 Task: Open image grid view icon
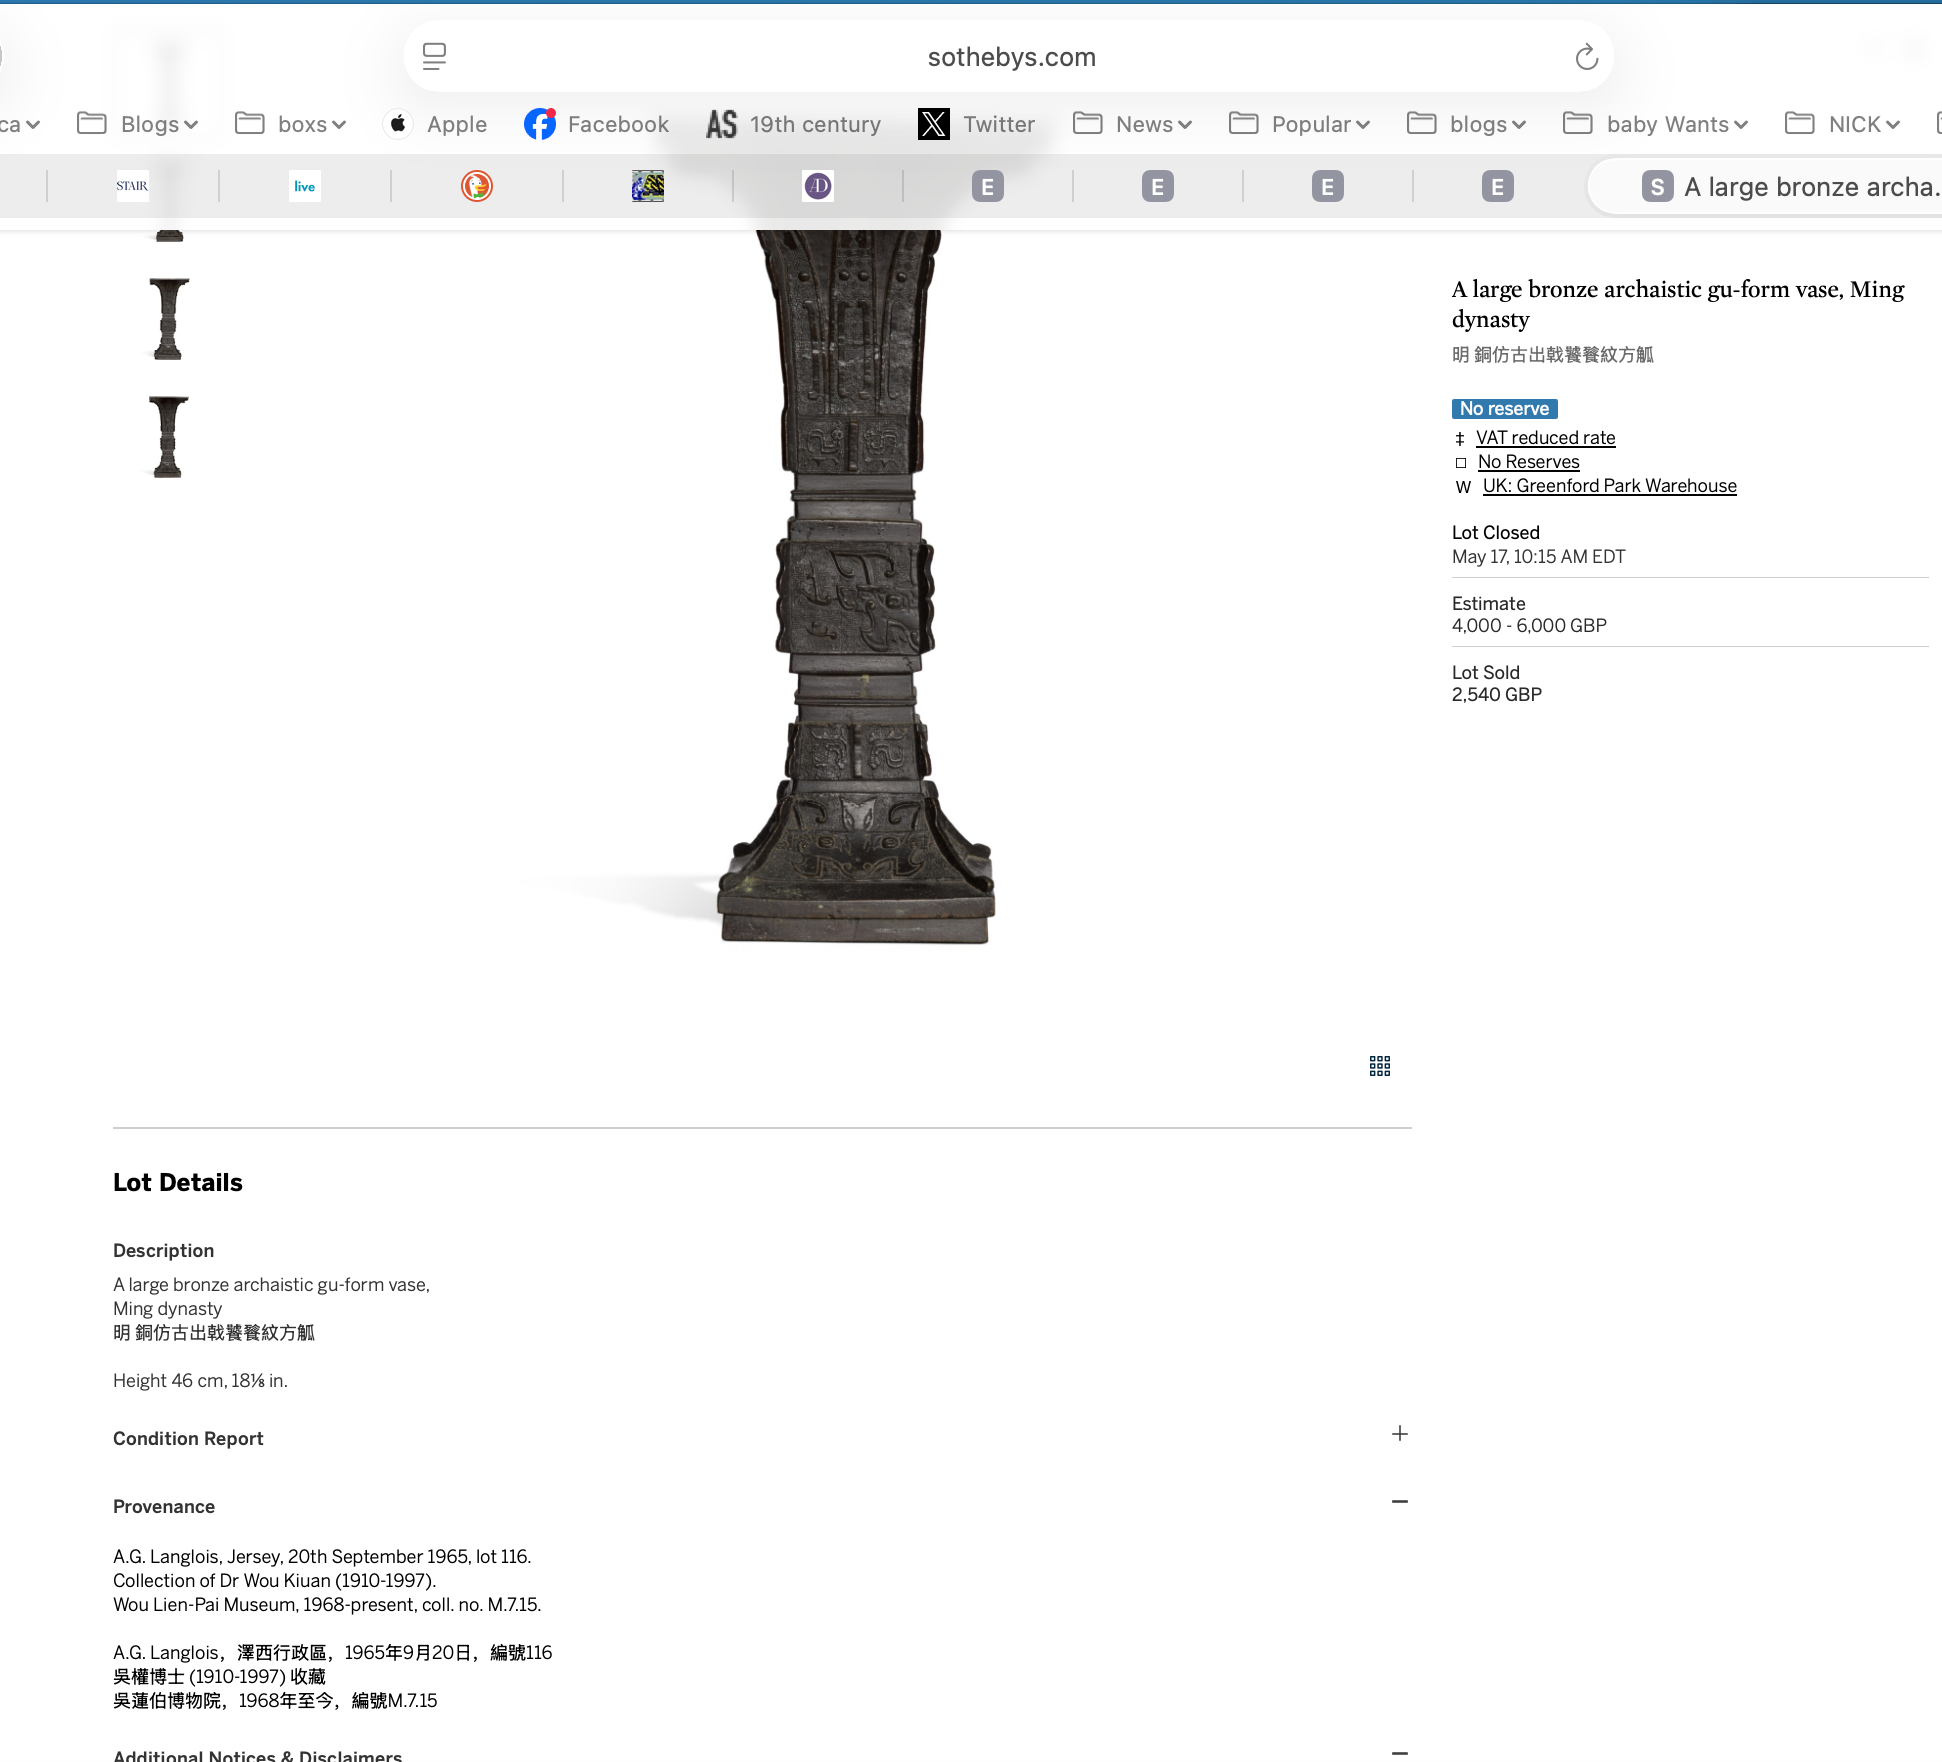(x=1380, y=1066)
